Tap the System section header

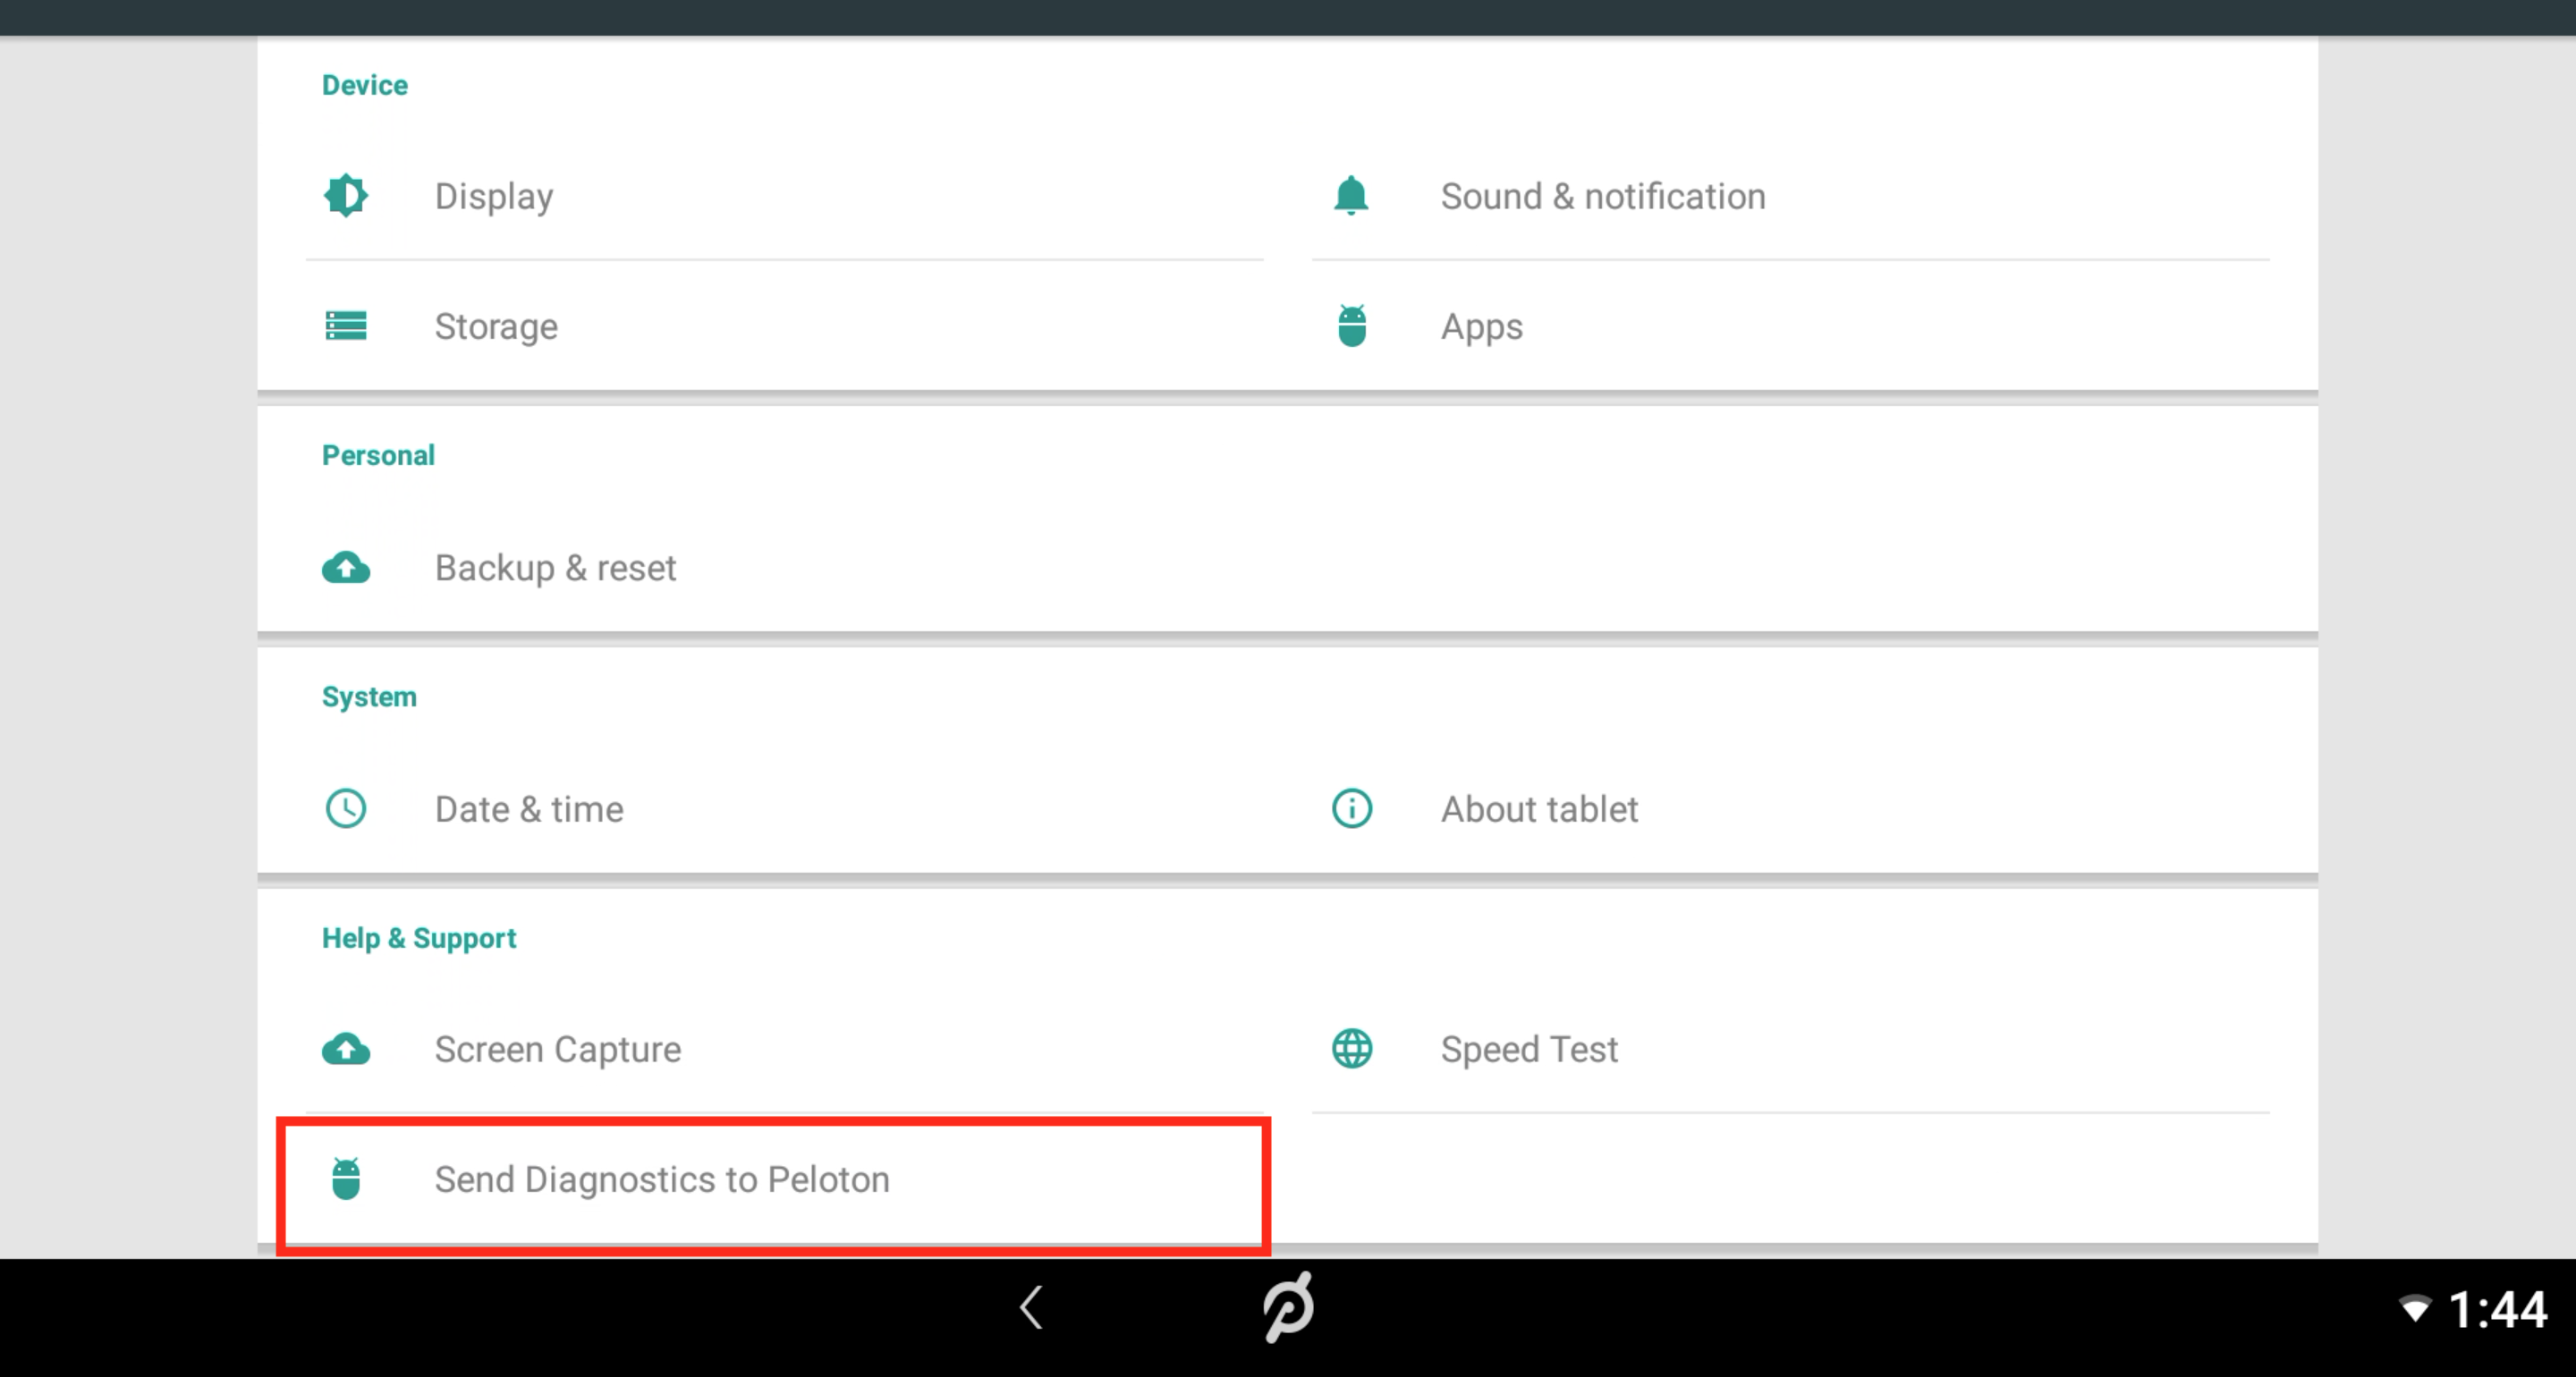[369, 697]
